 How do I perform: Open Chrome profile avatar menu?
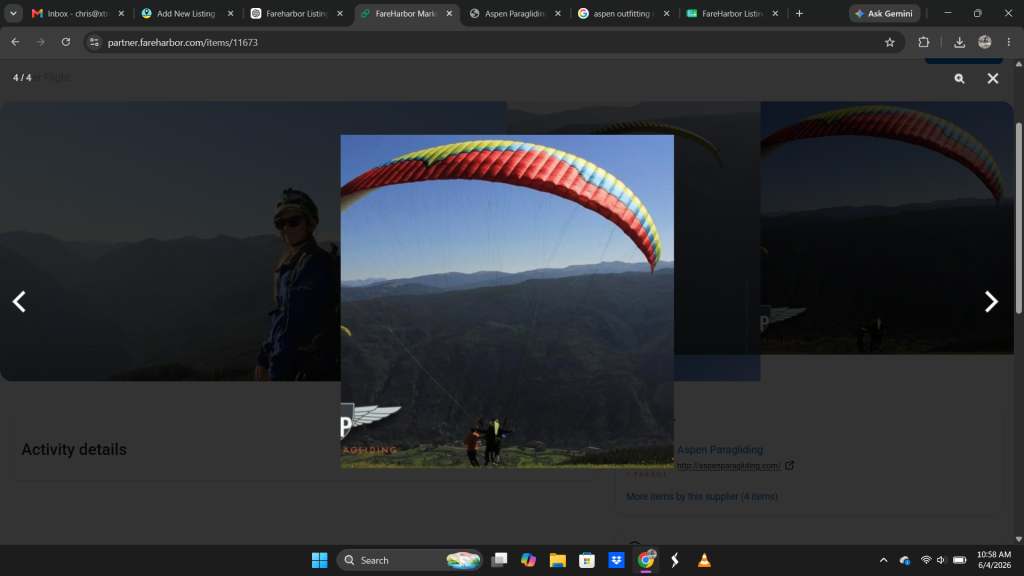coord(985,42)
